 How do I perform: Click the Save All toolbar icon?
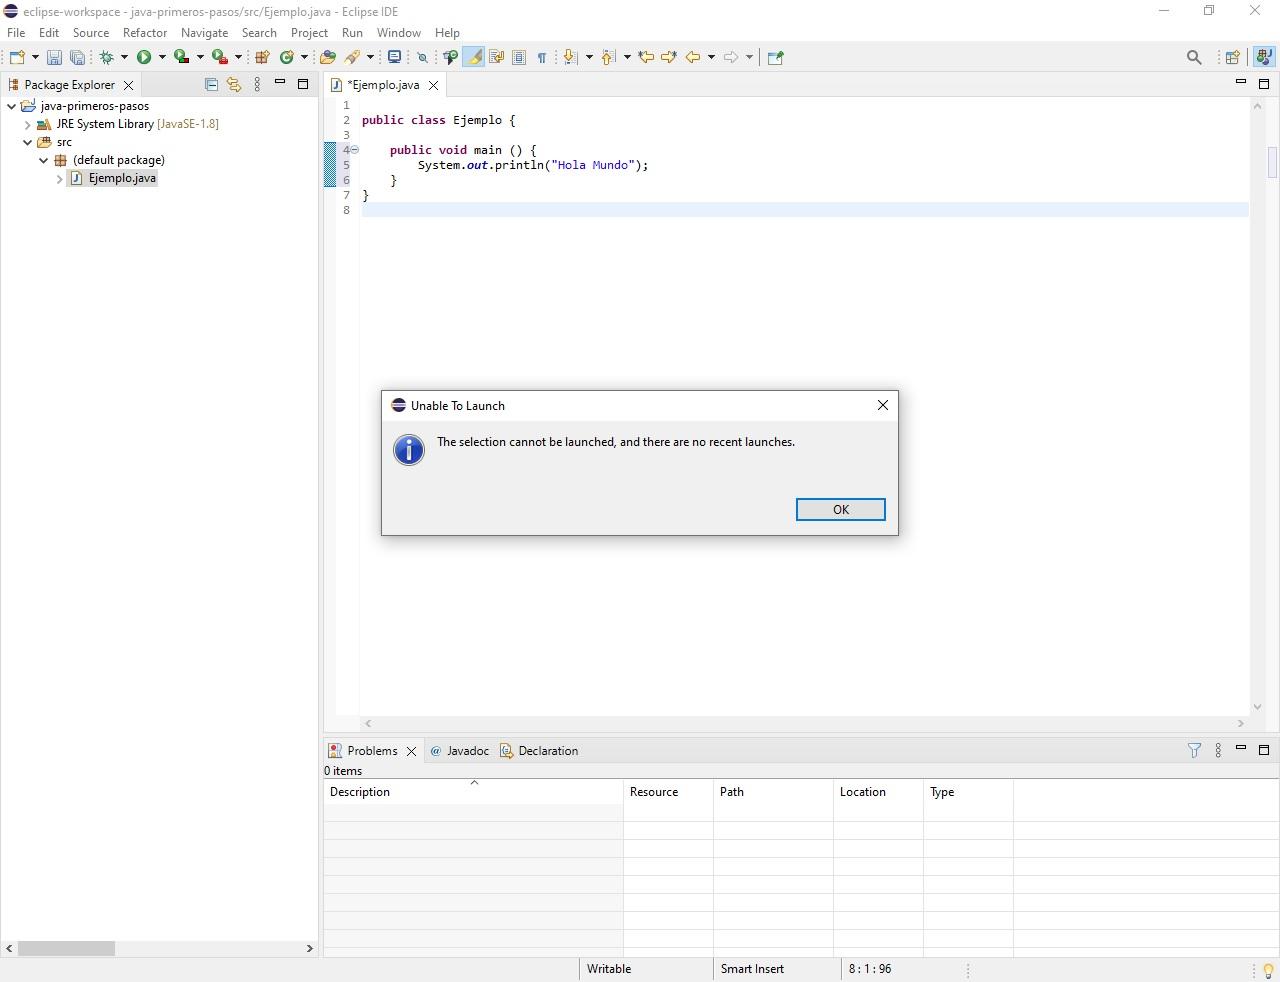point(77,57)
